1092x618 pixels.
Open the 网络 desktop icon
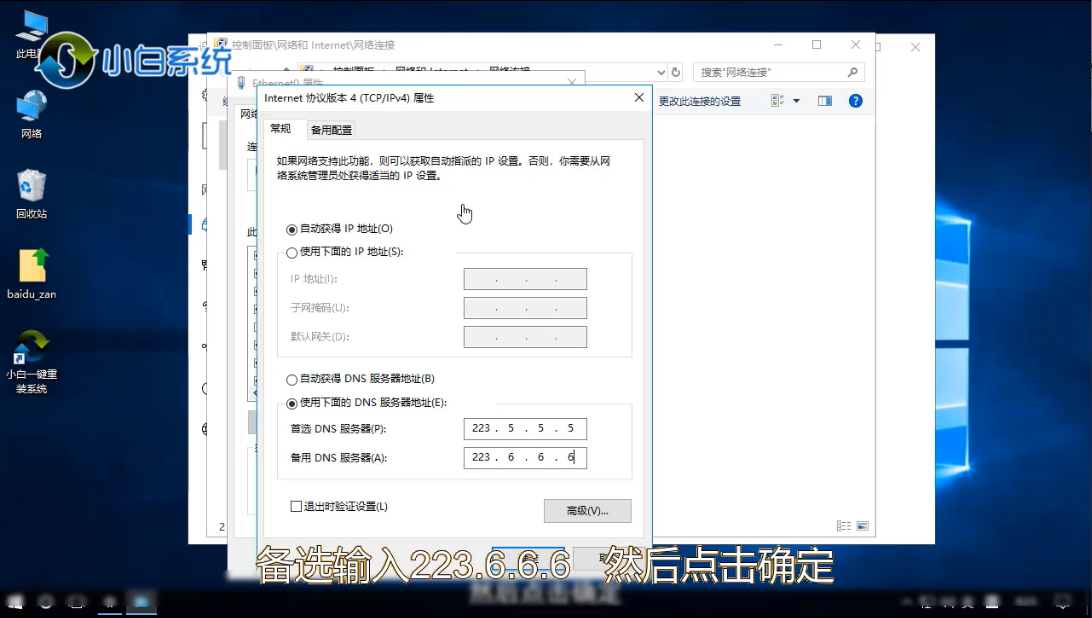[x=31, y=115]
